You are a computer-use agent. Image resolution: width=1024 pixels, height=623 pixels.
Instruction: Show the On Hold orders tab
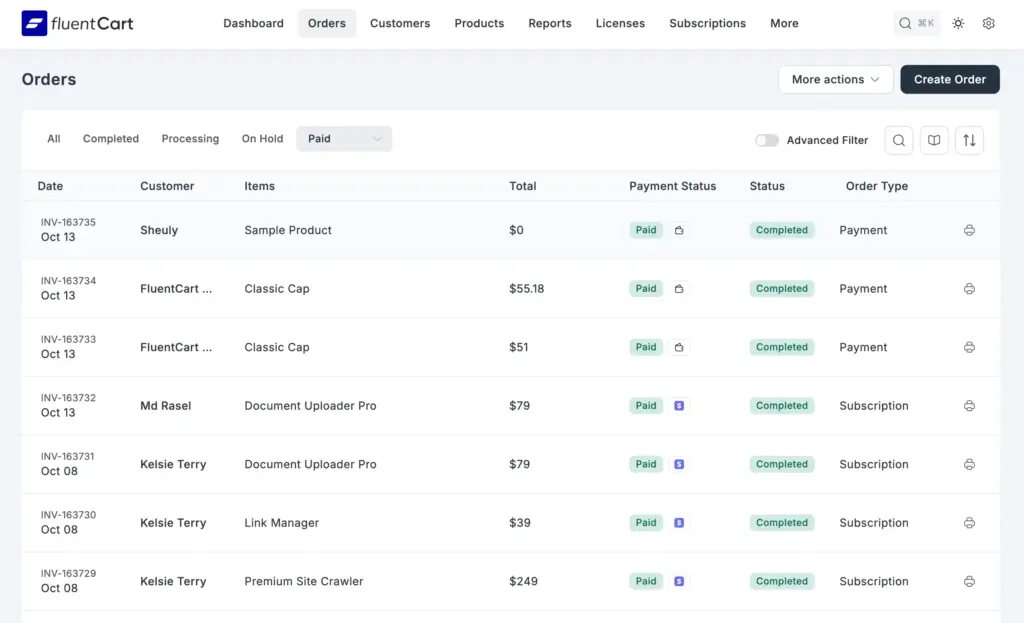coord(262,139)
